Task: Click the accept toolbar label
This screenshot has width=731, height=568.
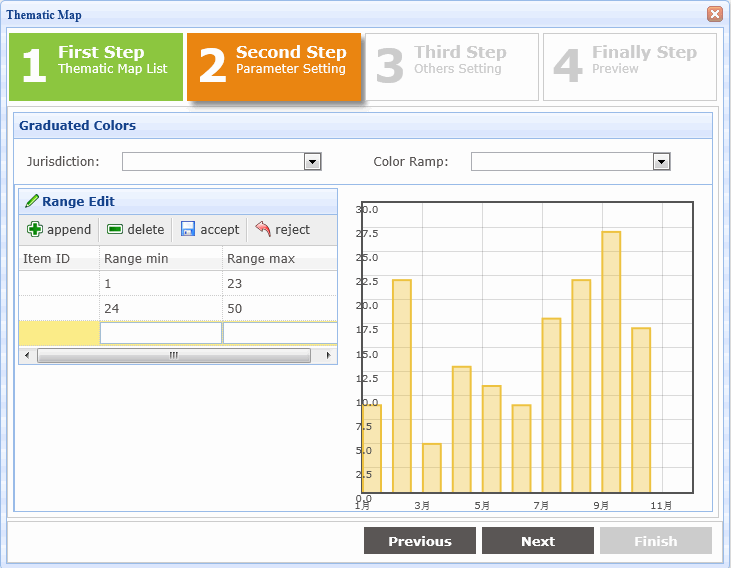Action: coord(220,229)
